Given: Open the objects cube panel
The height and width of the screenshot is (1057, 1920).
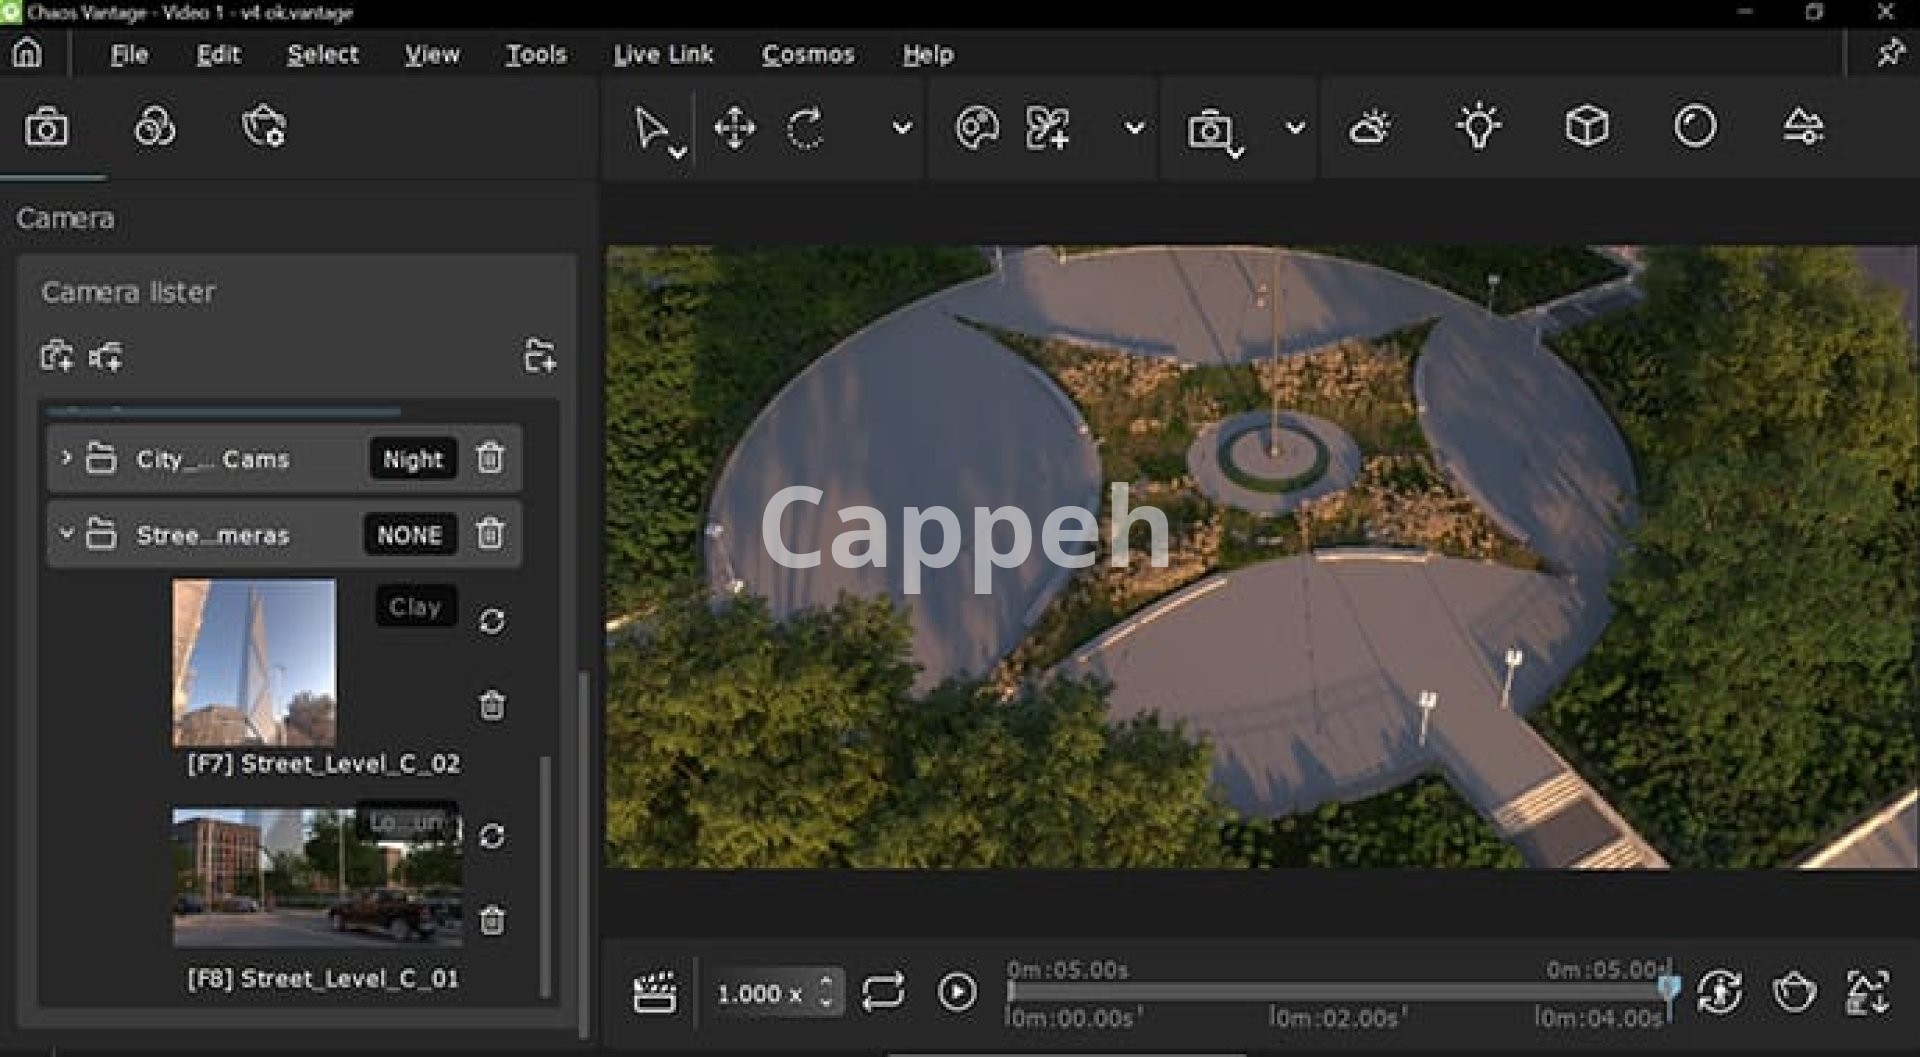Looking at the screenshot, I should pos(1586,127).
